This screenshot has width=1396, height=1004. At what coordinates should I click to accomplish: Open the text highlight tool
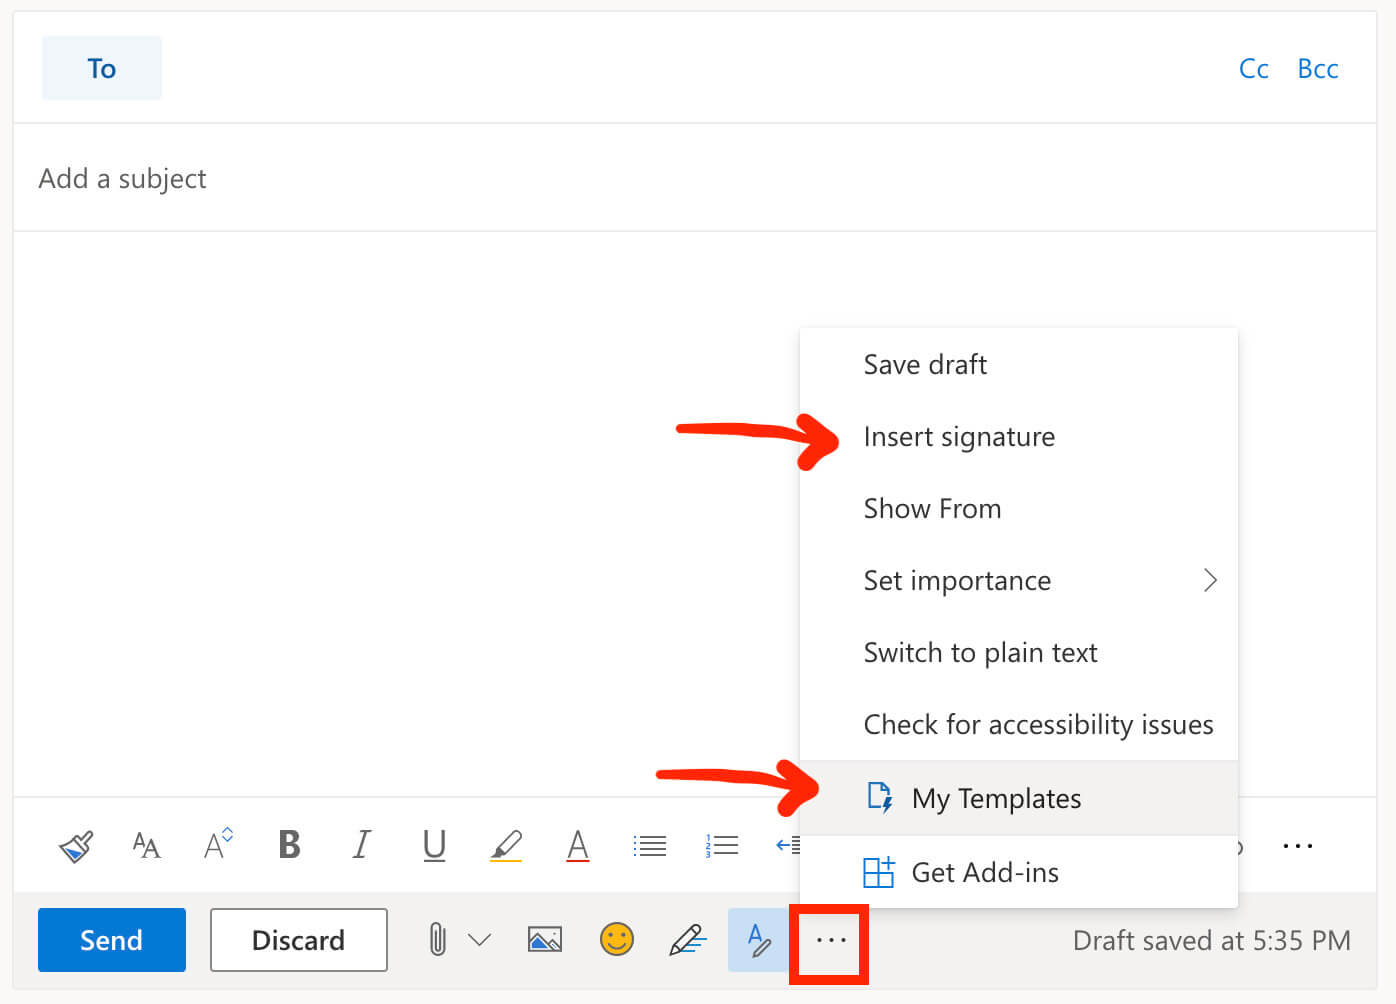click(507, 845)
